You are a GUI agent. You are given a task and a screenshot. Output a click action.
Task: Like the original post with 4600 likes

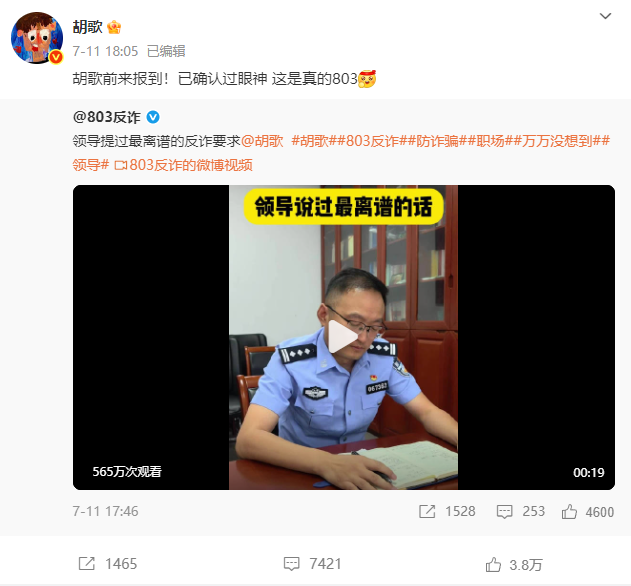(x=588, y=512)
